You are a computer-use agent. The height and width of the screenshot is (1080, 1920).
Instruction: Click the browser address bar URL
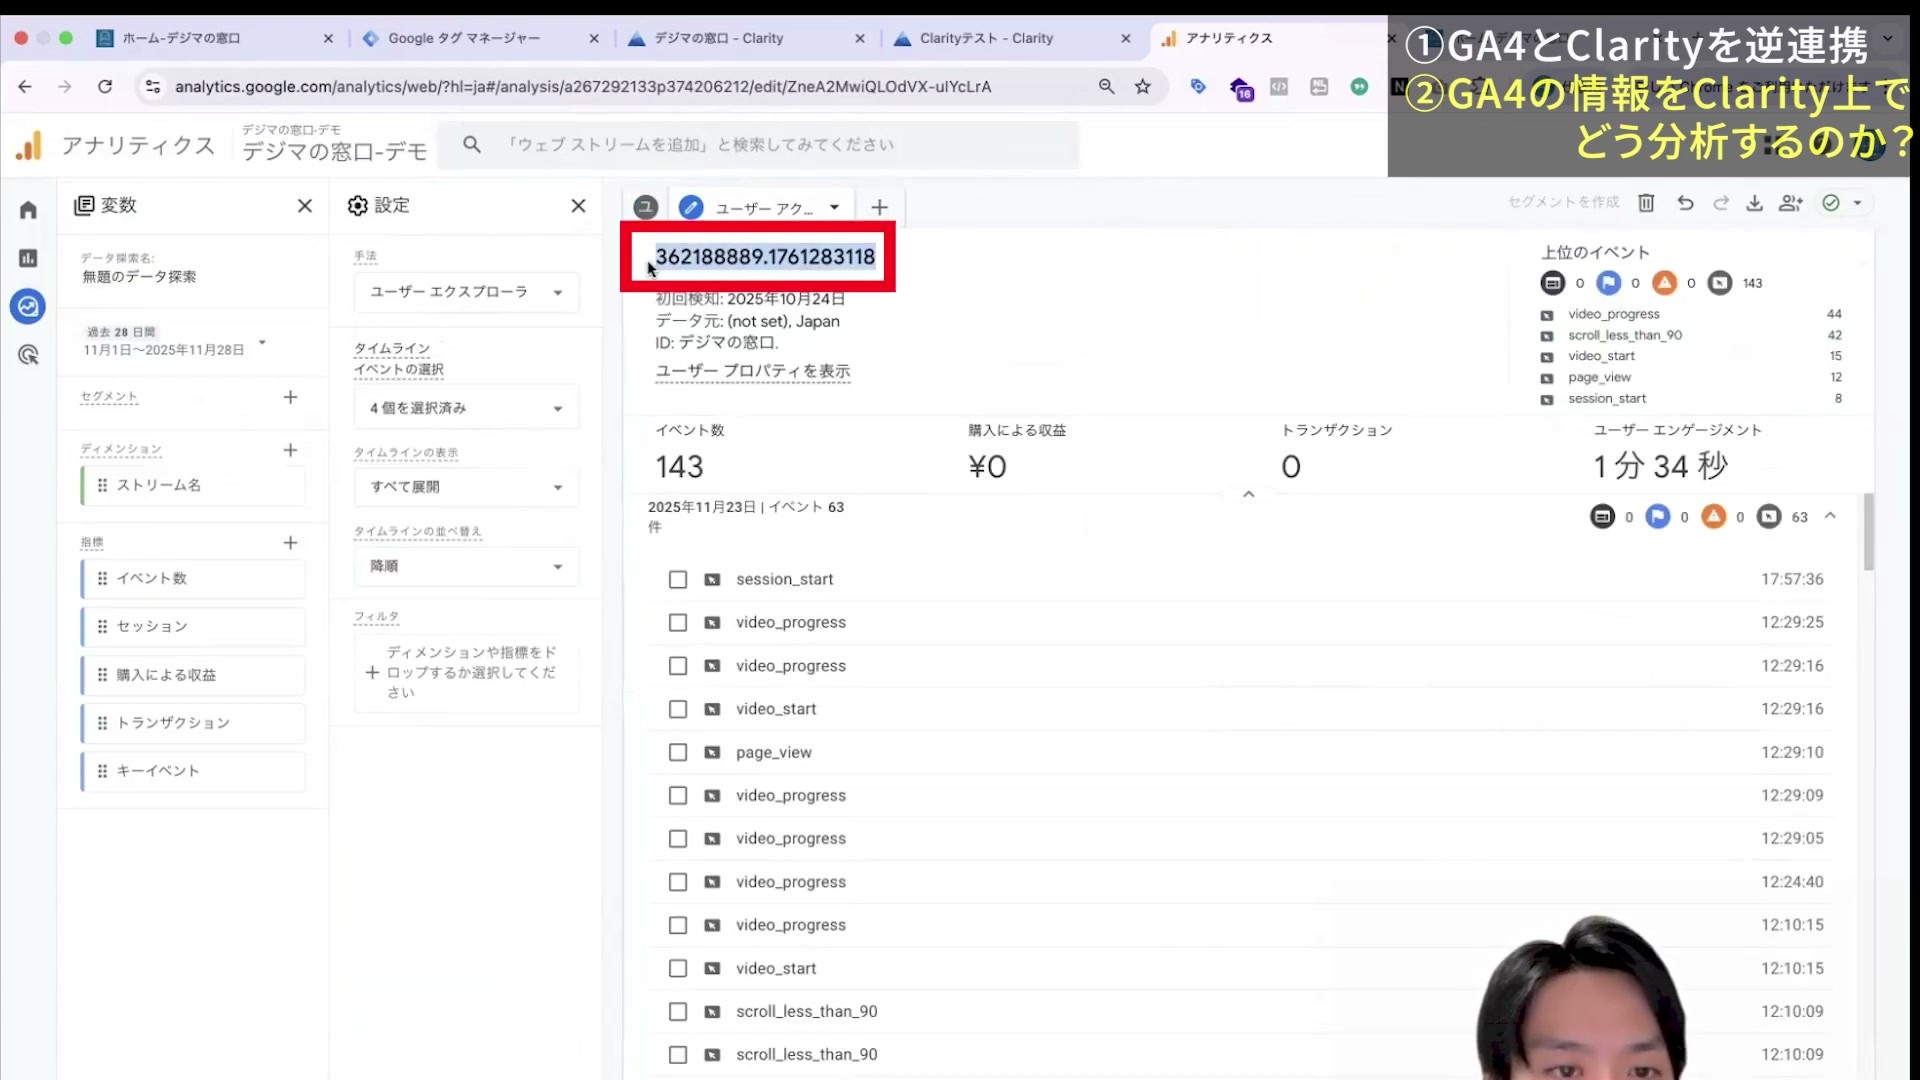click(x=583, y=87)
